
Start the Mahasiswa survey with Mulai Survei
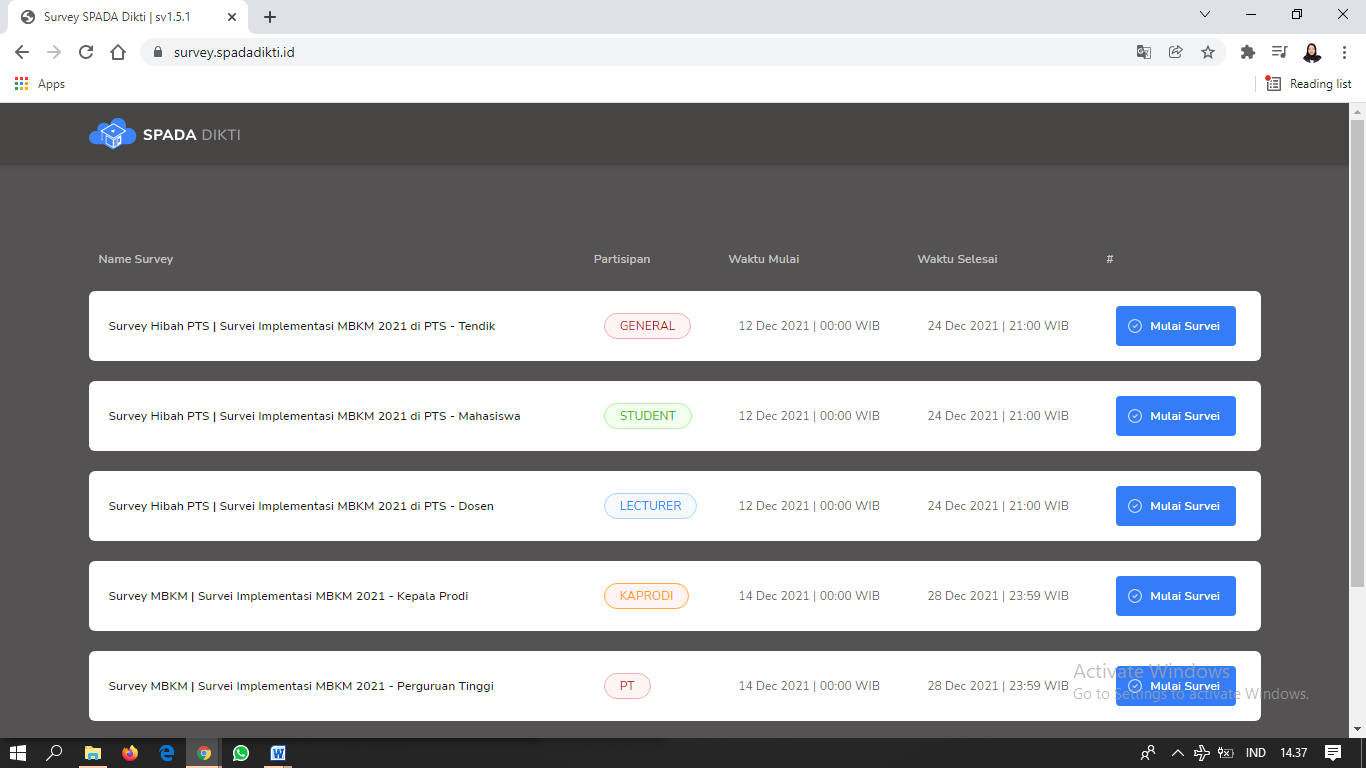(x=1175, y=416)
